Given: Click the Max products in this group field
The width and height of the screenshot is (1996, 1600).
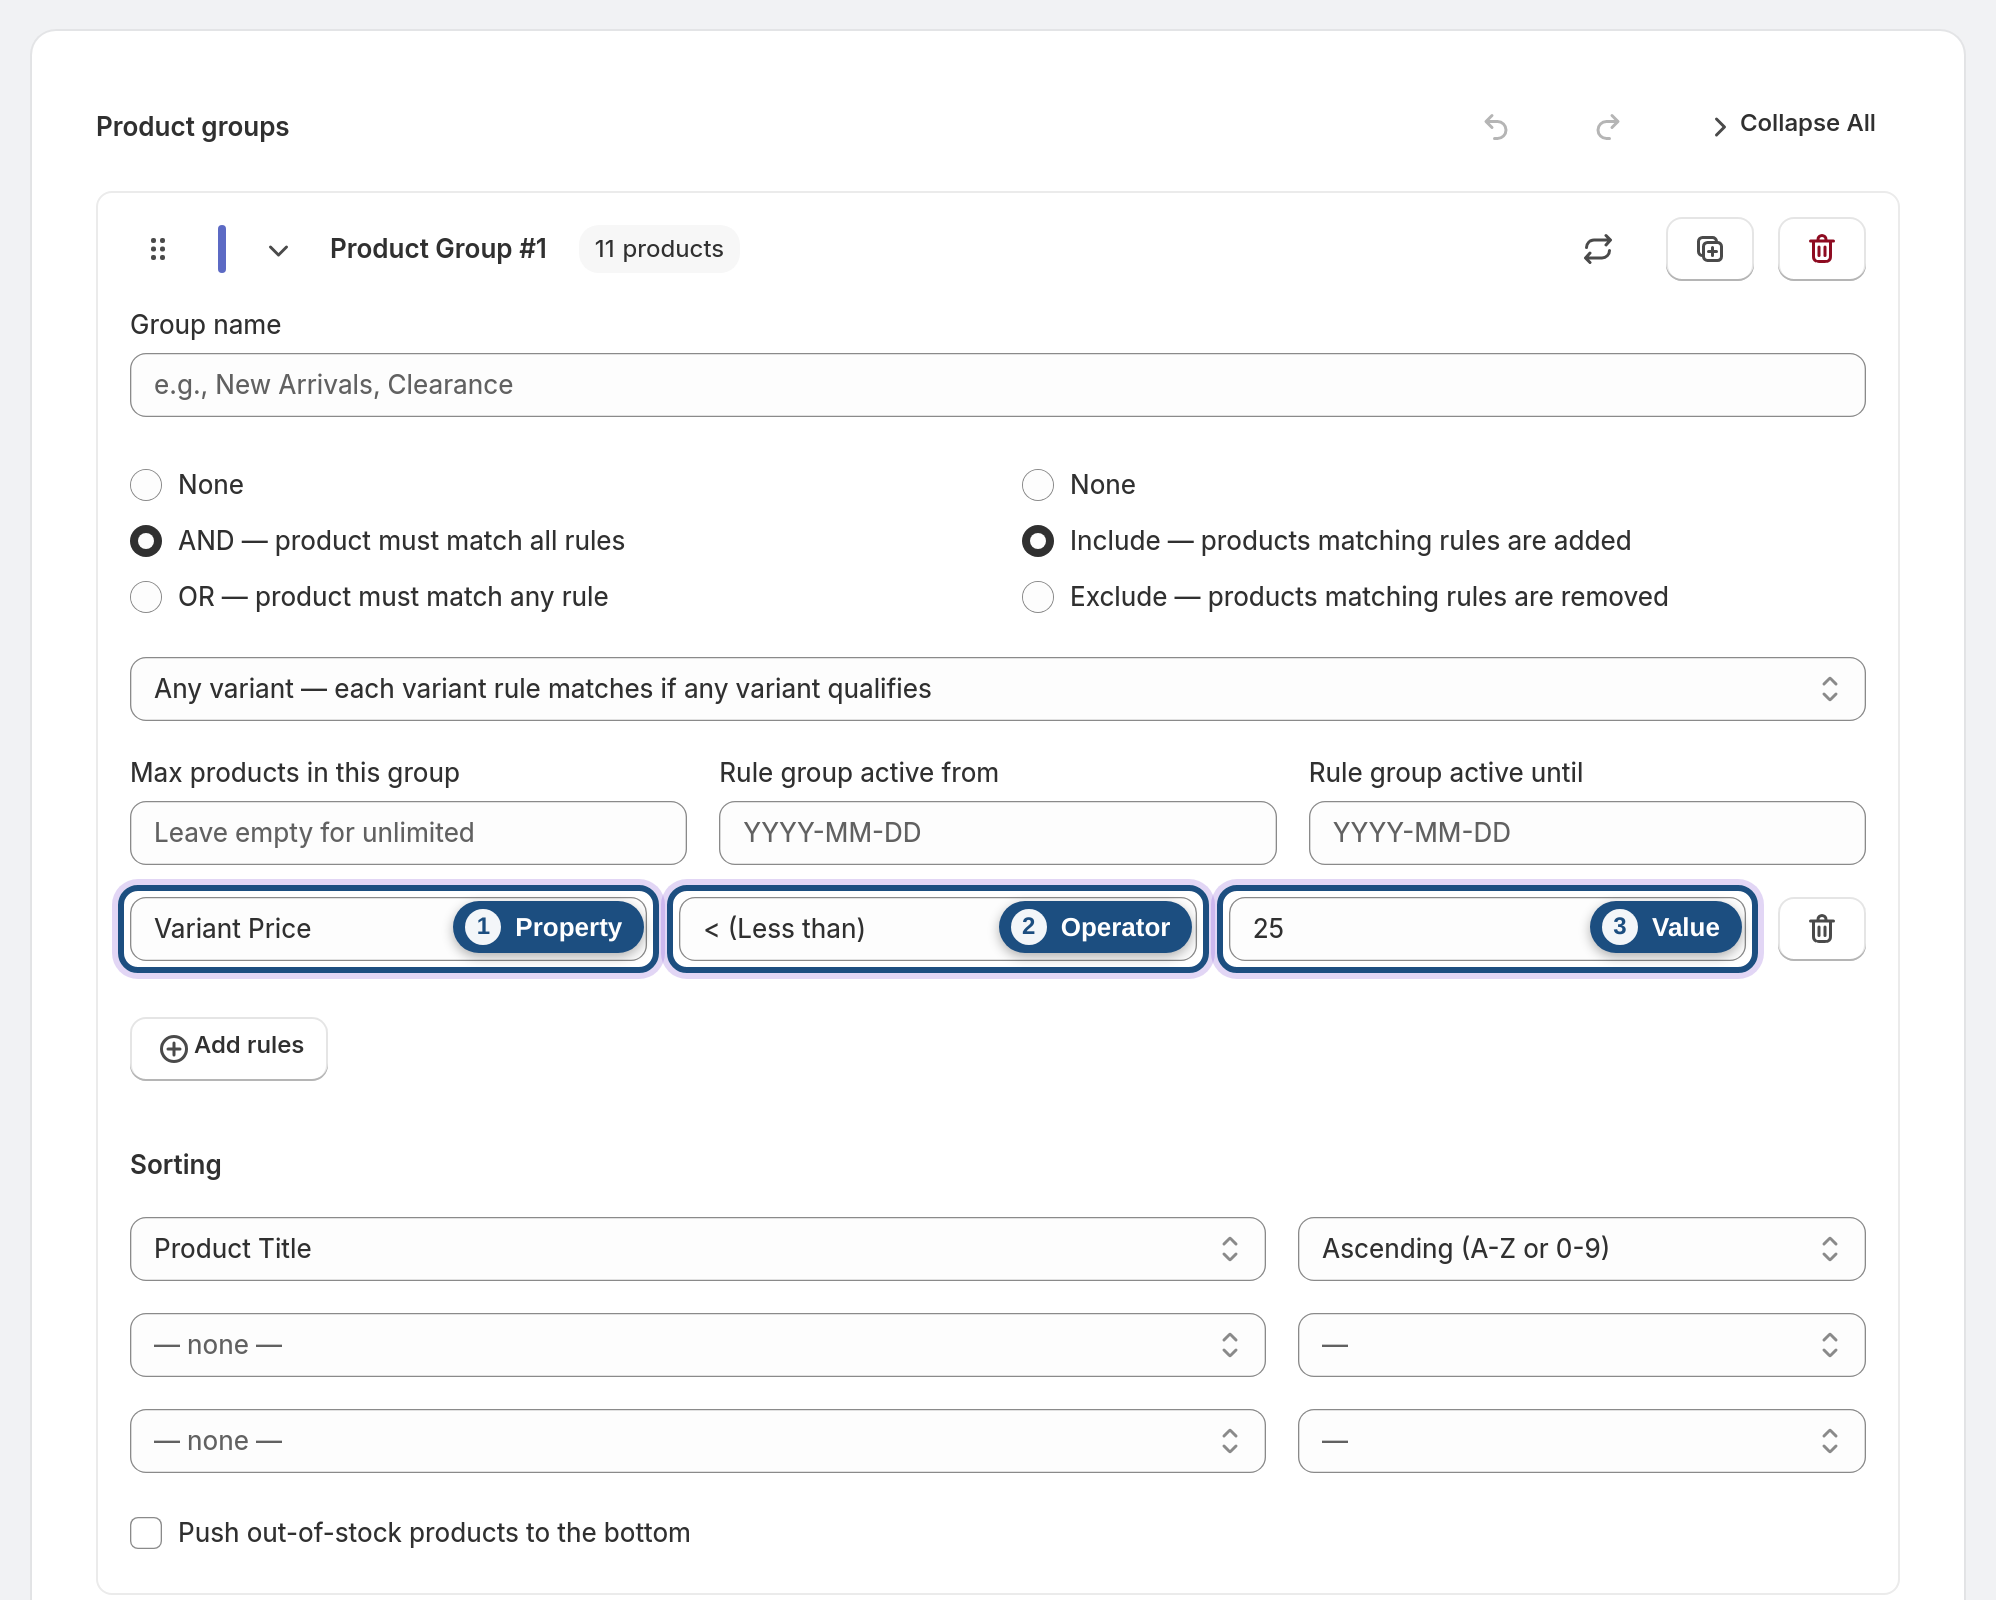Looking at the screenshot, I should pyautogui.click(x=408, y=833).
